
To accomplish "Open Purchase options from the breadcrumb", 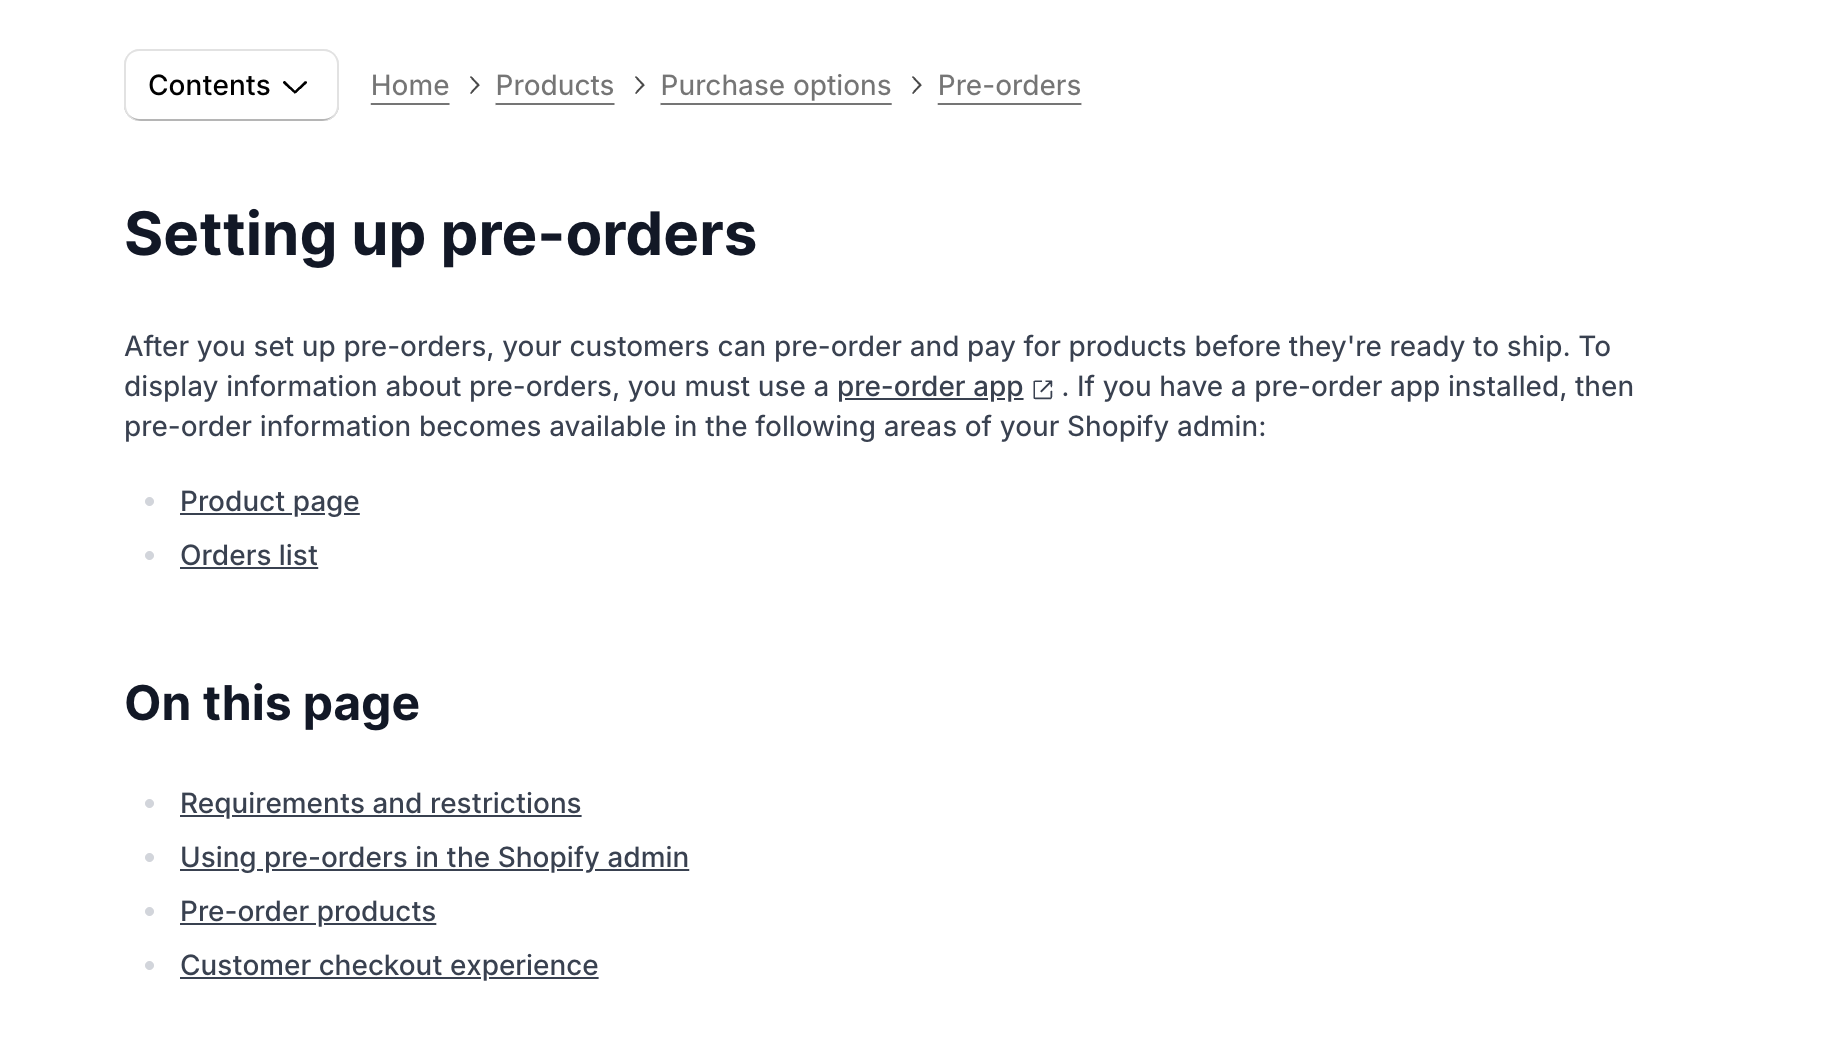I will [x=775, y=85].
